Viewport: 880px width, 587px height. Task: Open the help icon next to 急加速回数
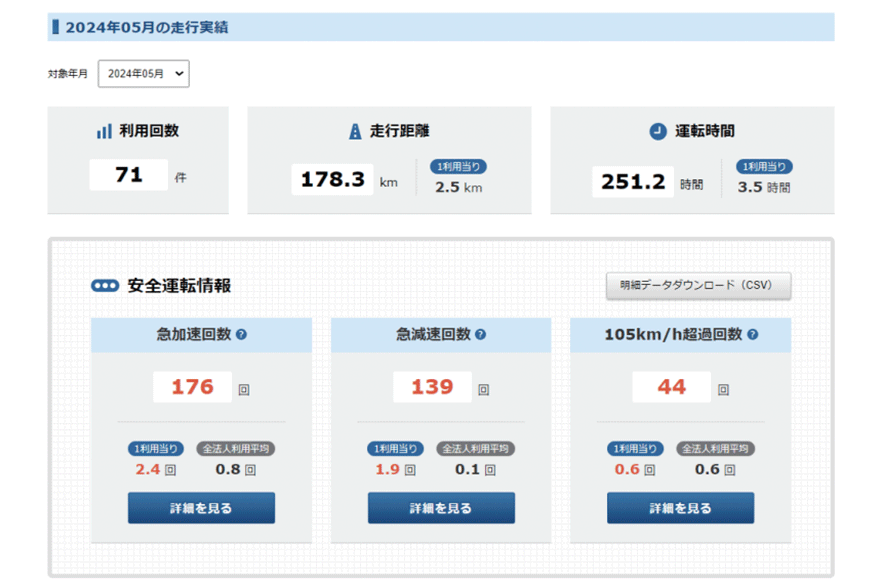pyautogui.click(x=242, y=335)
